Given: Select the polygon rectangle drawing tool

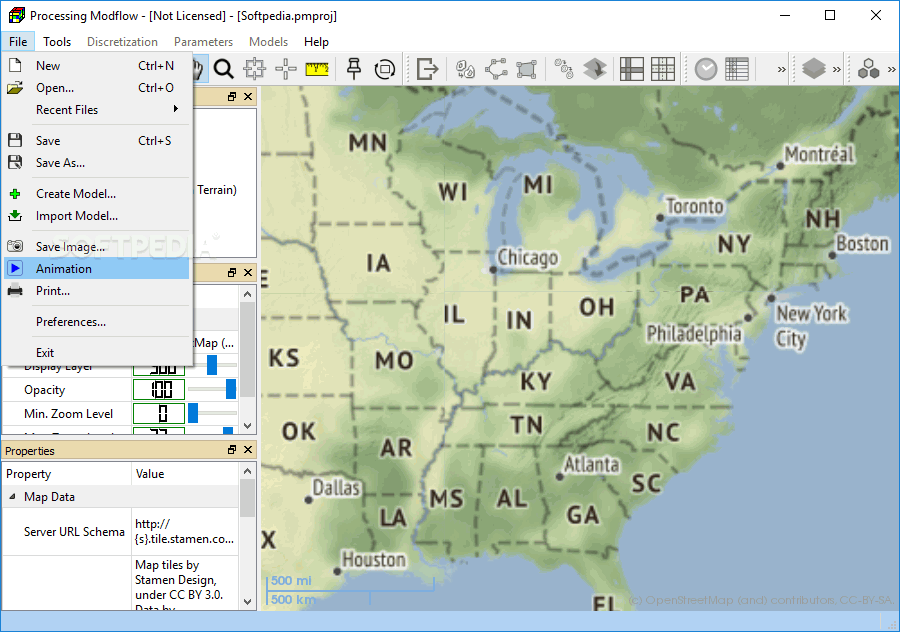Looking at the screenshot, I should pyautogui.click(x=526, y=69).
